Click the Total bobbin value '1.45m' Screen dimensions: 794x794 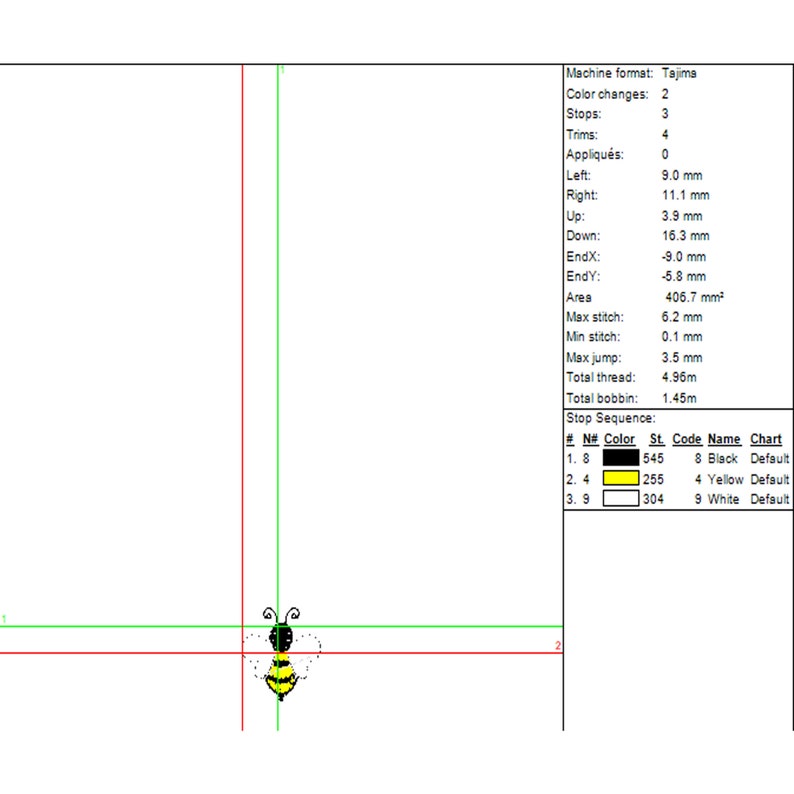click(x=679, y=398)
